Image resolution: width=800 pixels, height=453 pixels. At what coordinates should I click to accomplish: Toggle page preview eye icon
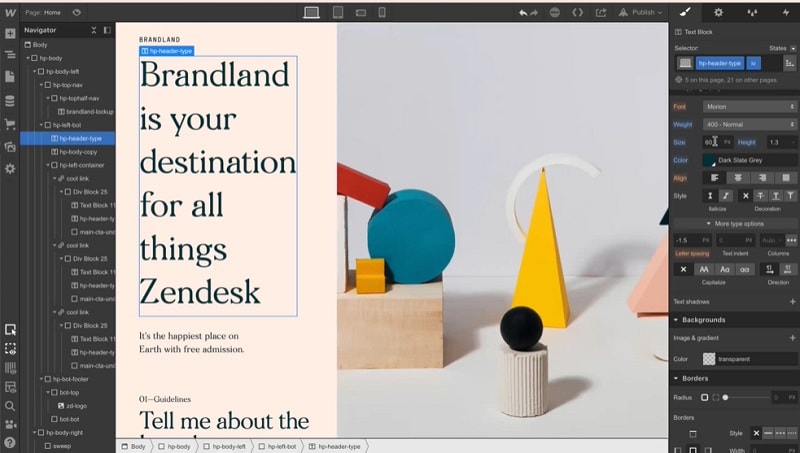pos(77,12)
